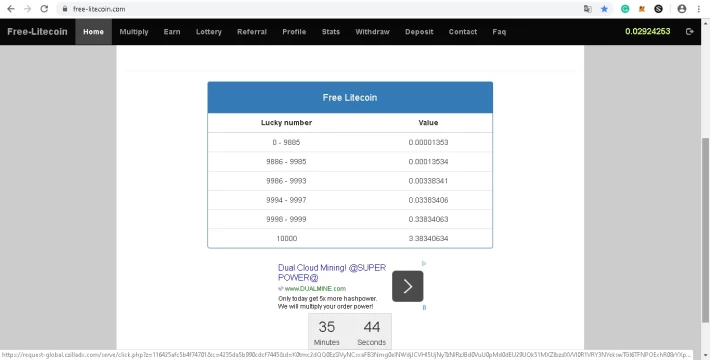Click the blue bookmark star icon

point(604,9)
